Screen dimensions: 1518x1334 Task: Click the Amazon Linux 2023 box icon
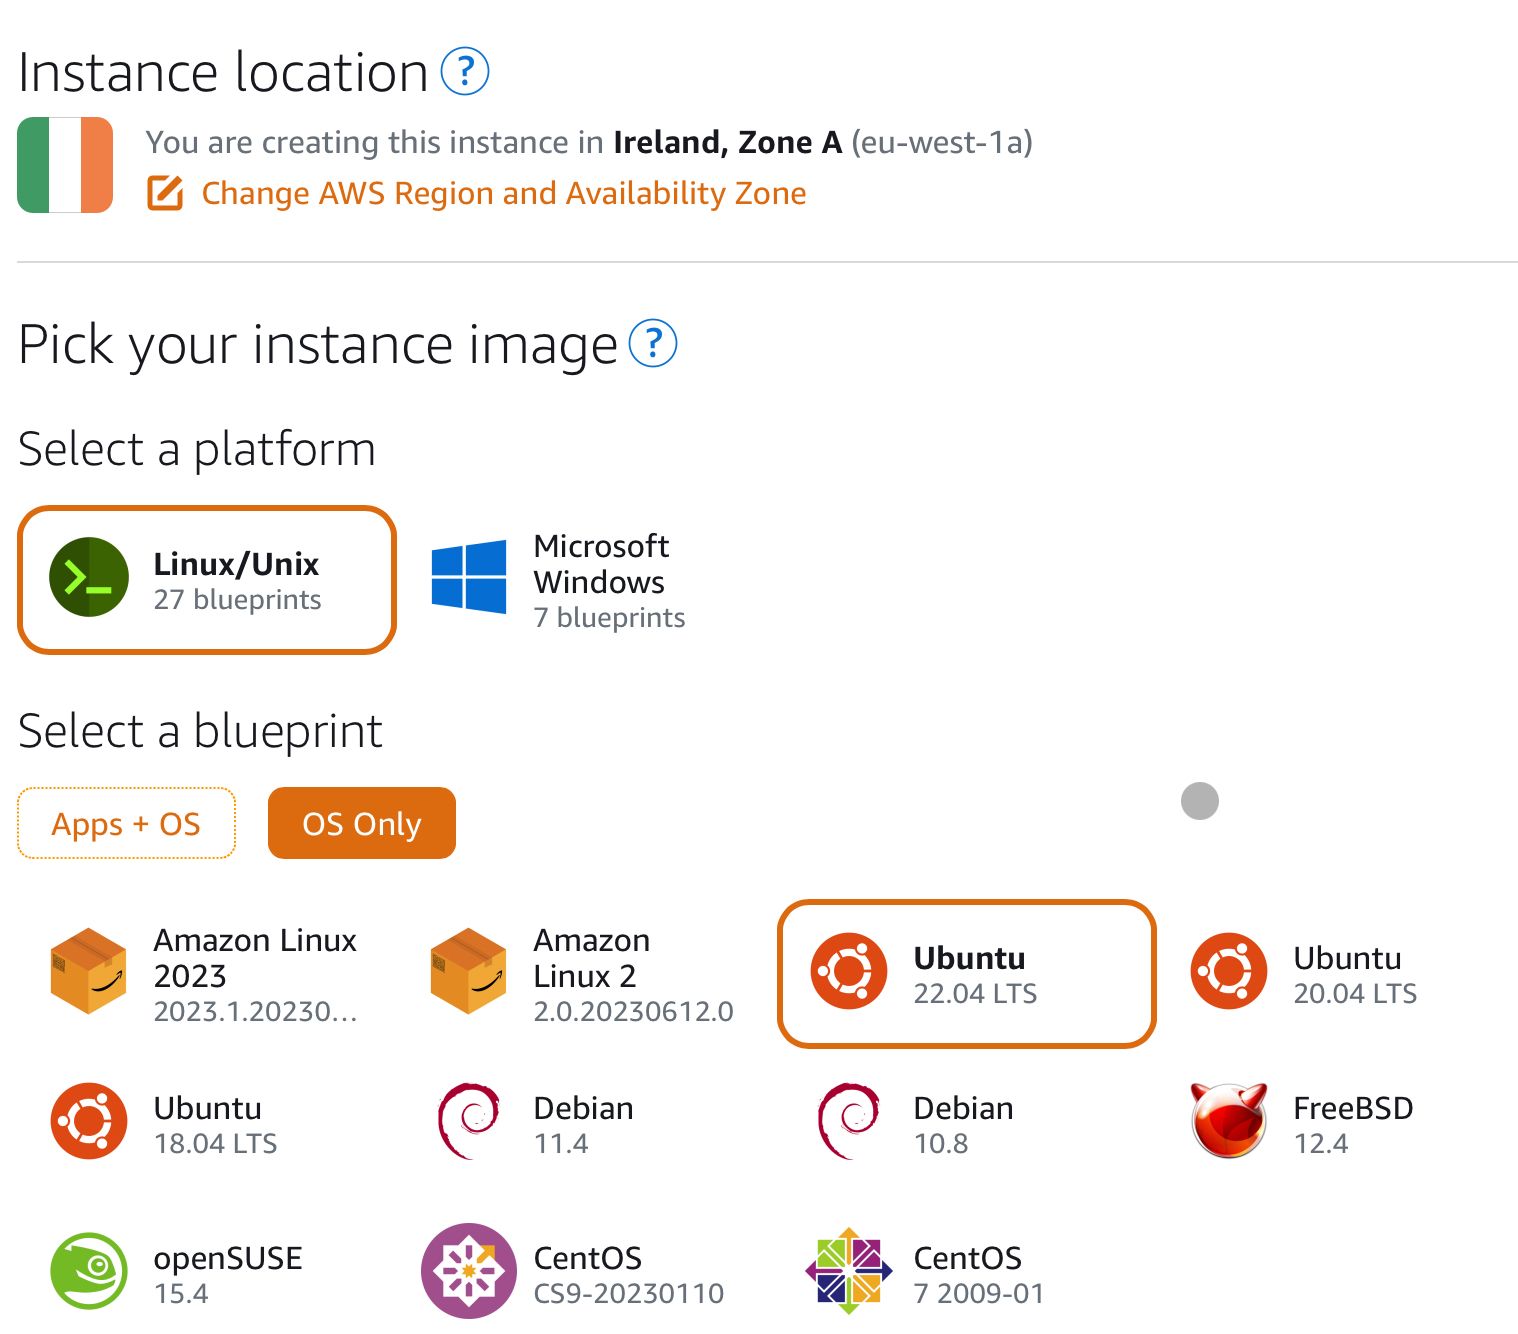89,971
